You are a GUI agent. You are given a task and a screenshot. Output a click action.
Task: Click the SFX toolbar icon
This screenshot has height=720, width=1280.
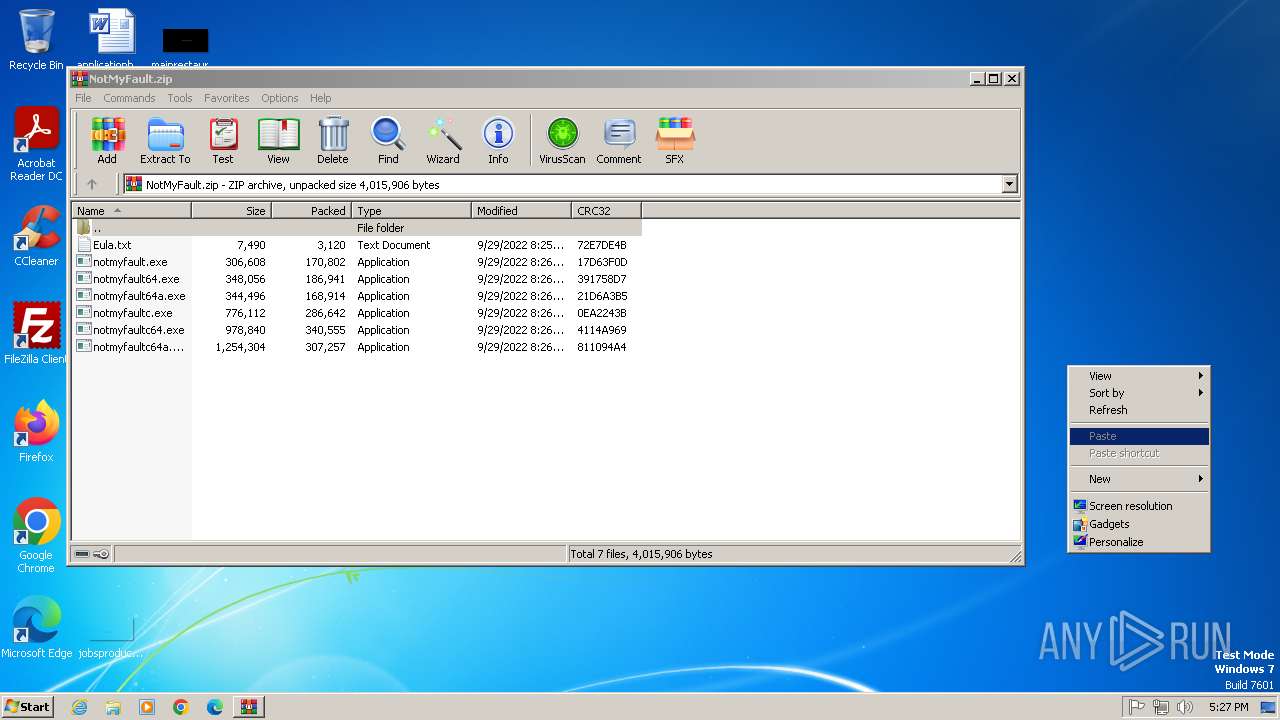point(675,140)
